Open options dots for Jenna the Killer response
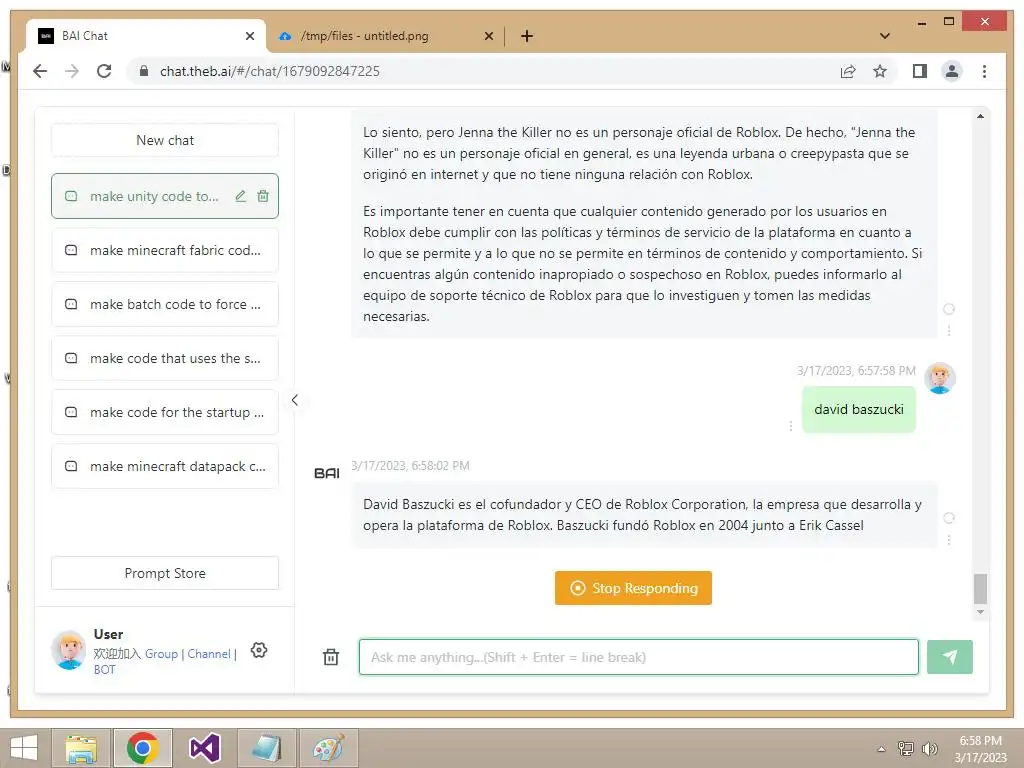Image resolution: width=1024 pixels, height=768 pixels. (949, 331)
